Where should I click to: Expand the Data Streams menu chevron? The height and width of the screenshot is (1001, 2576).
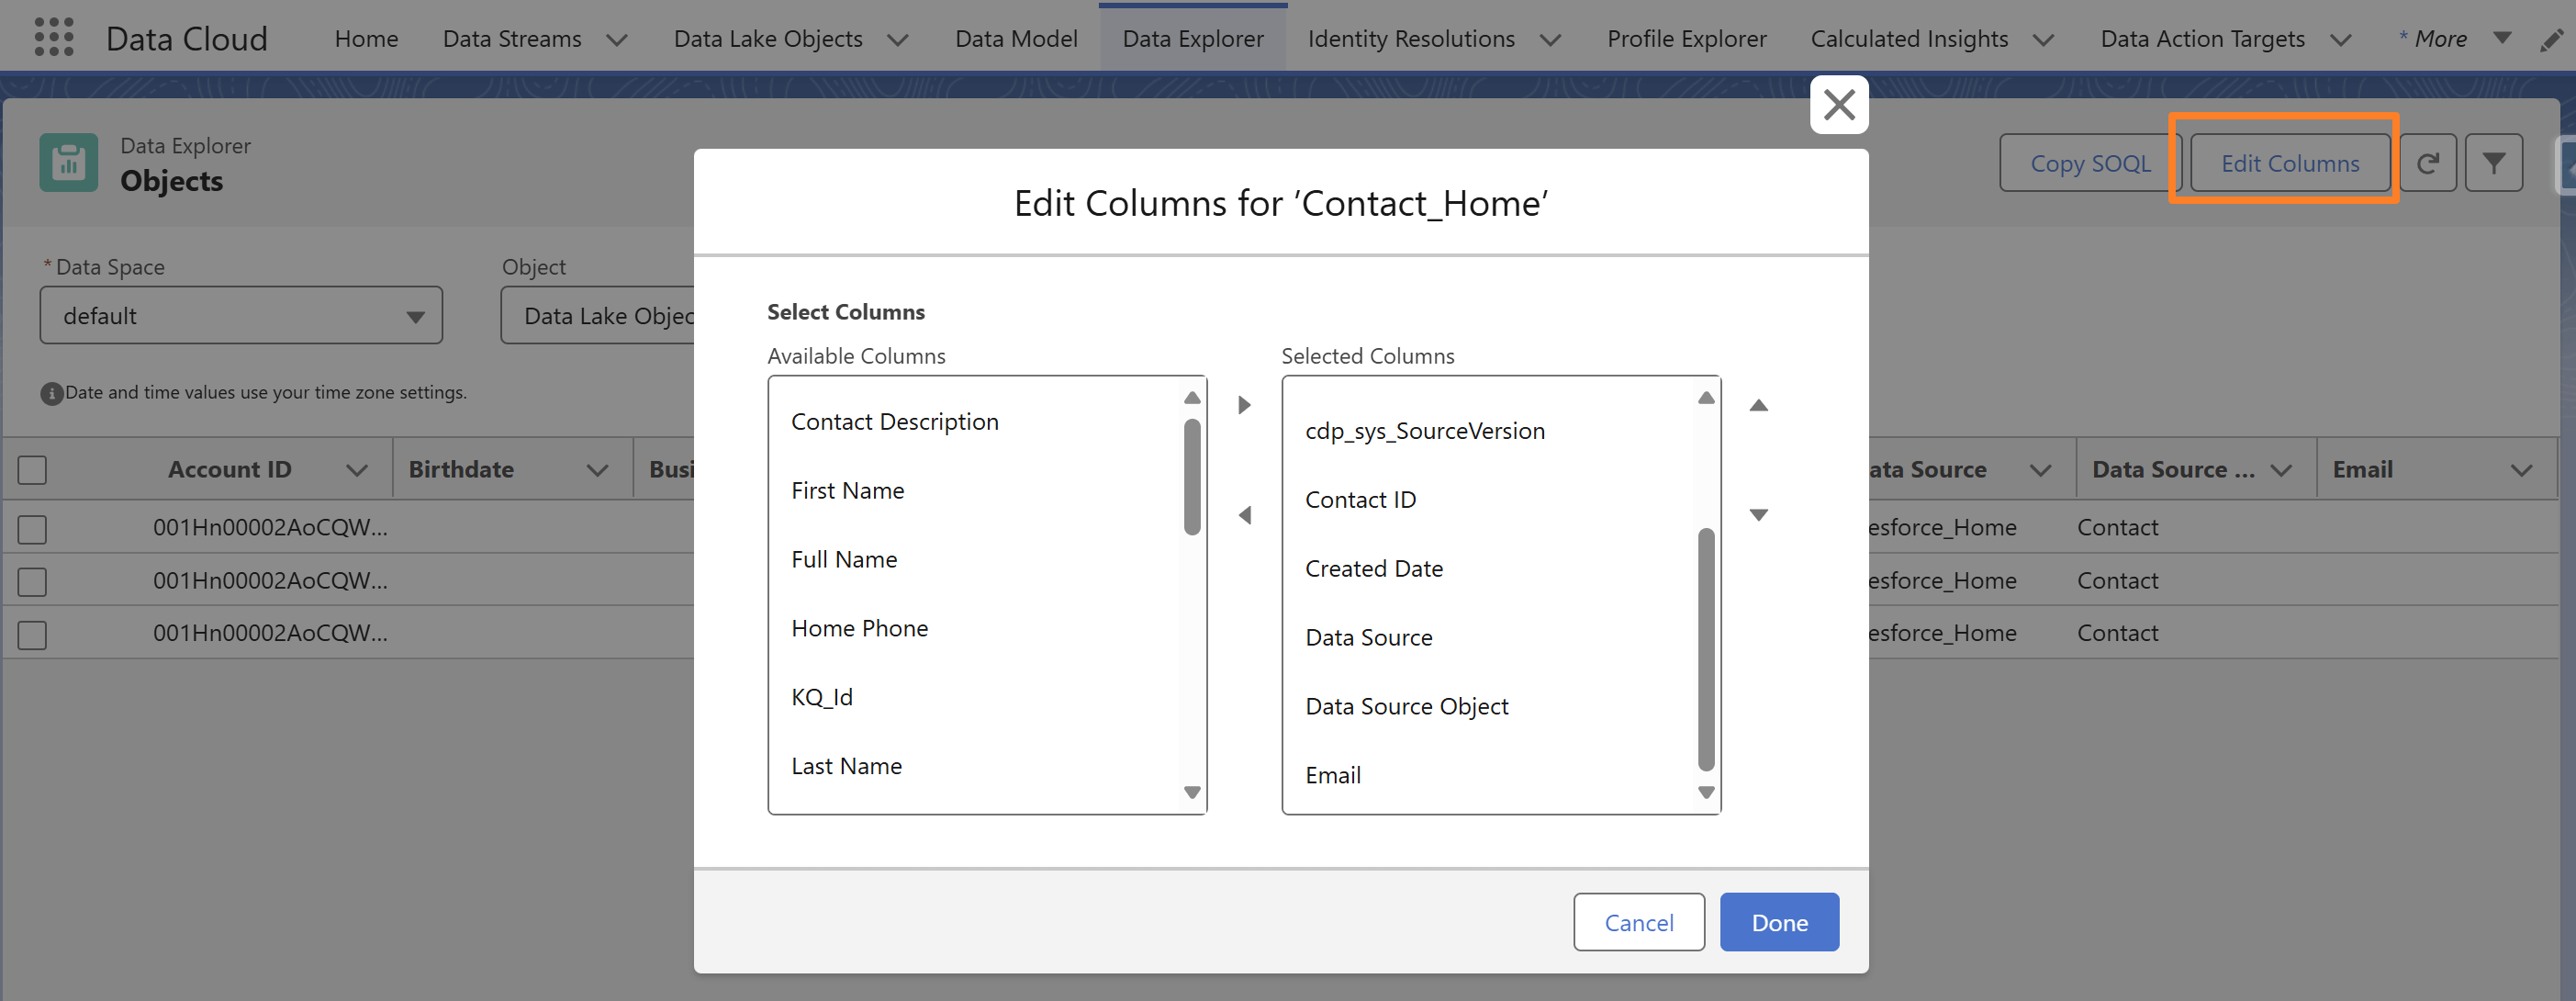tap(617, 40)
